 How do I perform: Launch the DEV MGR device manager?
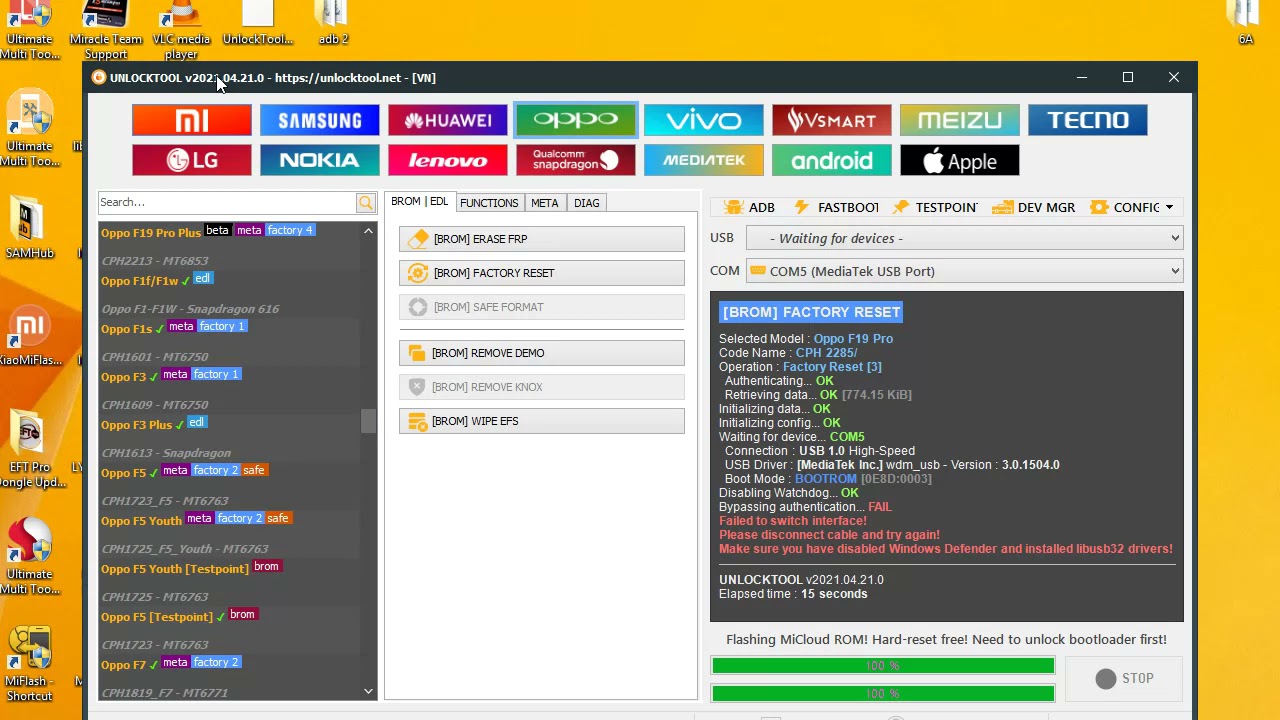tap(1033, 207)
